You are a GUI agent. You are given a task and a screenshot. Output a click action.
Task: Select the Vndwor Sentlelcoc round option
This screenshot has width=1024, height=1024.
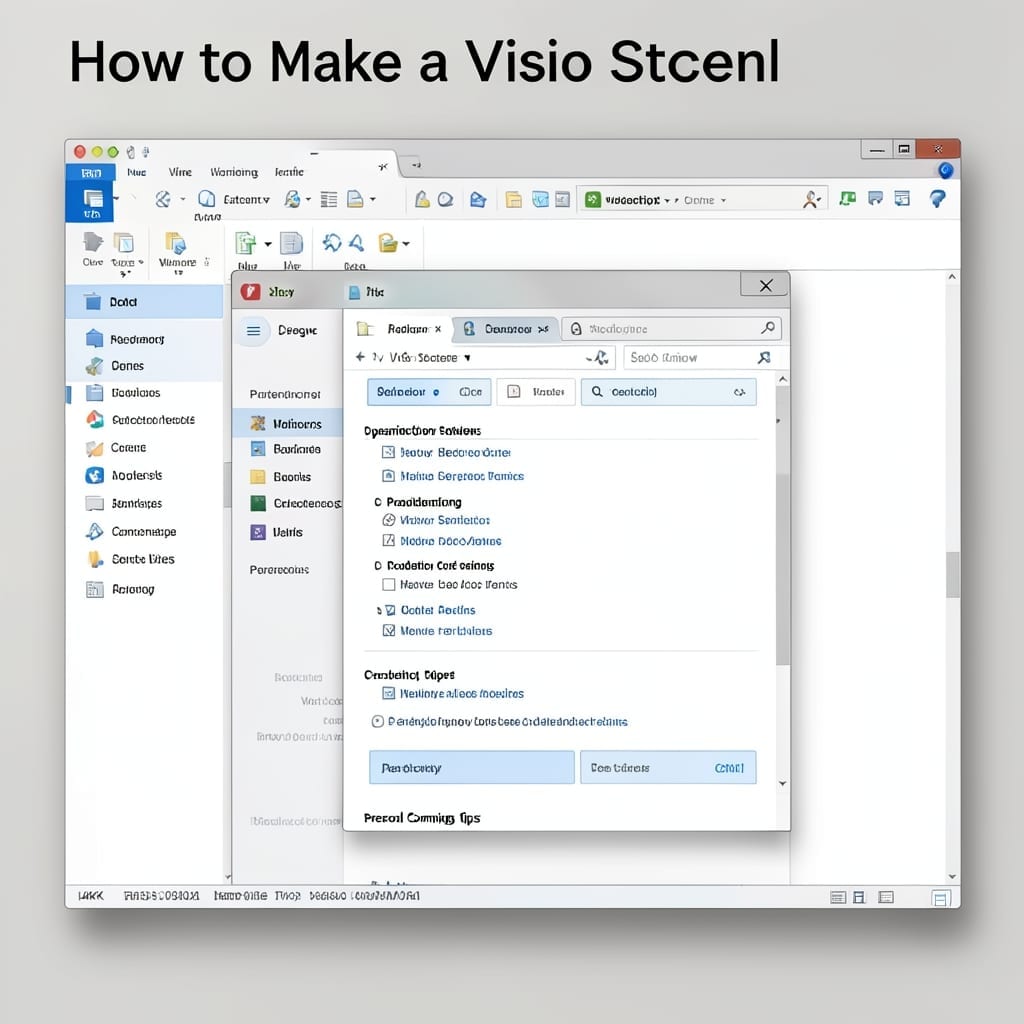[x=389, y=520]
